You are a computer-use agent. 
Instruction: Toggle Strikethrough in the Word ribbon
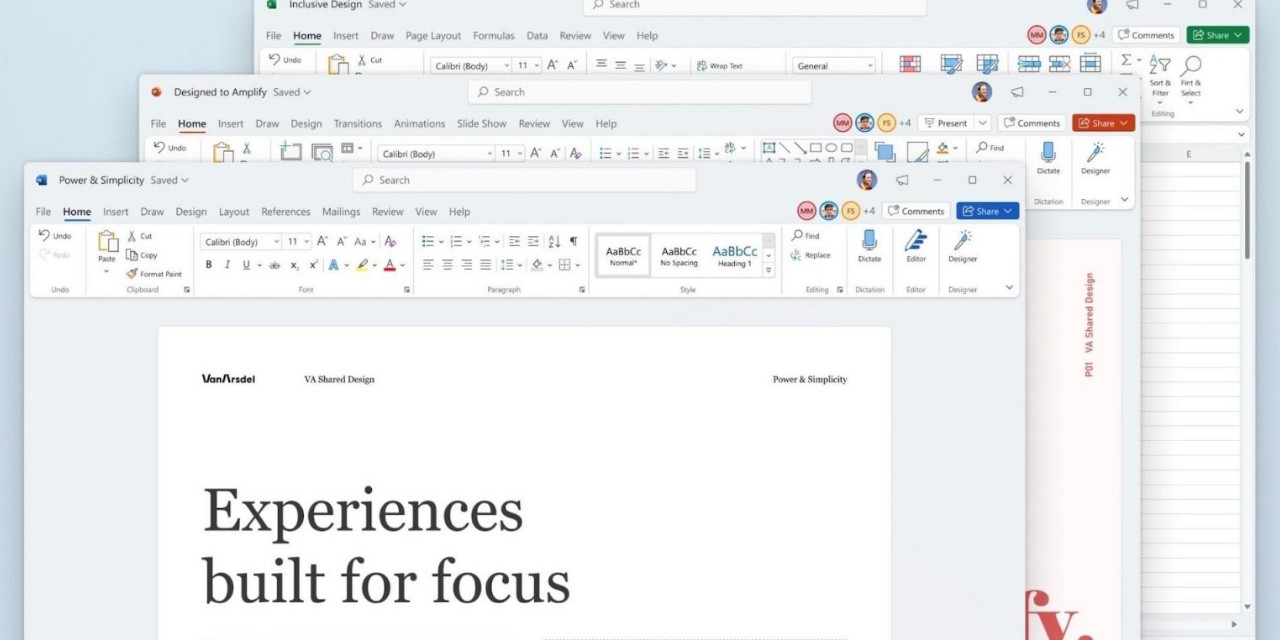pyautogui.click(x=274, y=265)
